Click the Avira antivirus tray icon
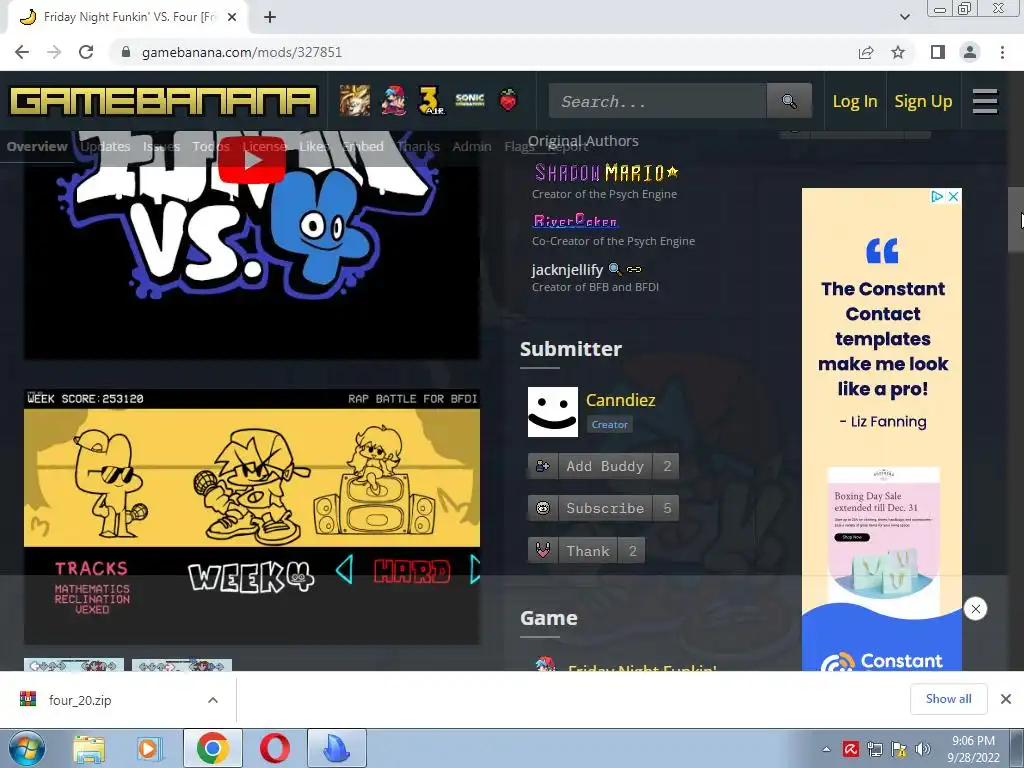This screenshot has height=768, width=1024. (x=850, y=749)
